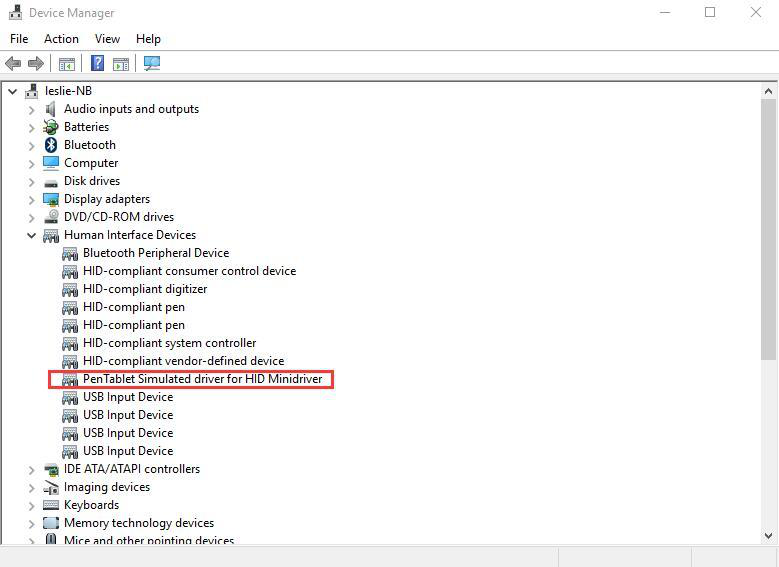Screen dimensions: 779x567
Task: Open the Help menu
Action: tap(148, 39)
